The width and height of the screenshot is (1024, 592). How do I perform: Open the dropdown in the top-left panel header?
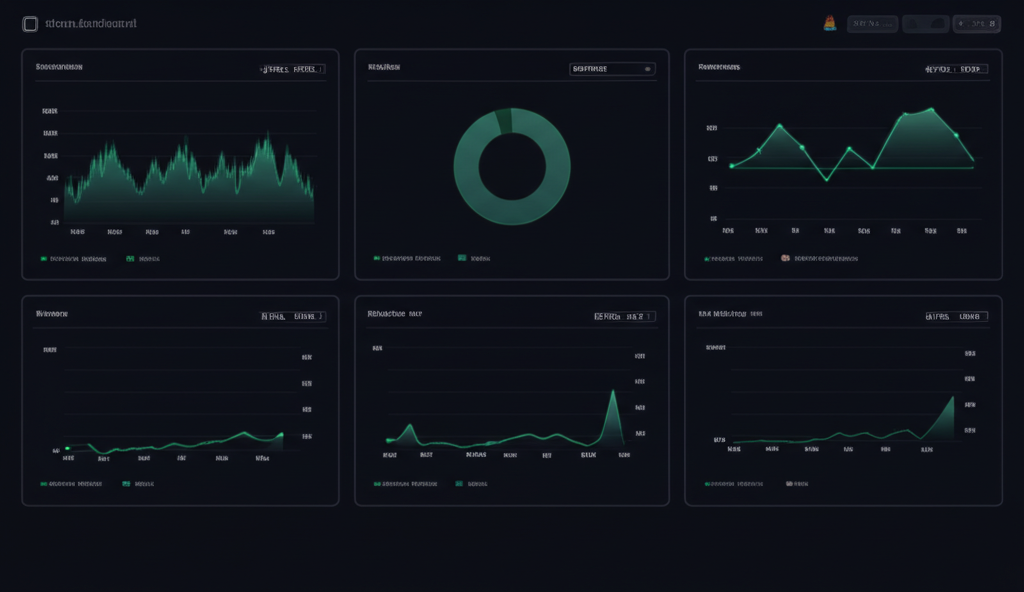pos(292,70)
